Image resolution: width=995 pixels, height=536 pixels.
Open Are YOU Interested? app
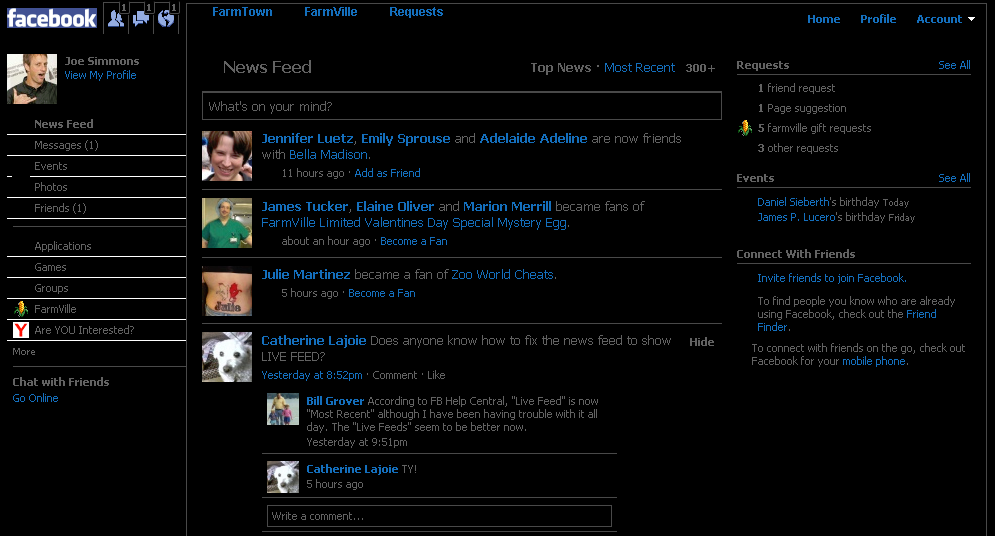click(x=84, y=330)
